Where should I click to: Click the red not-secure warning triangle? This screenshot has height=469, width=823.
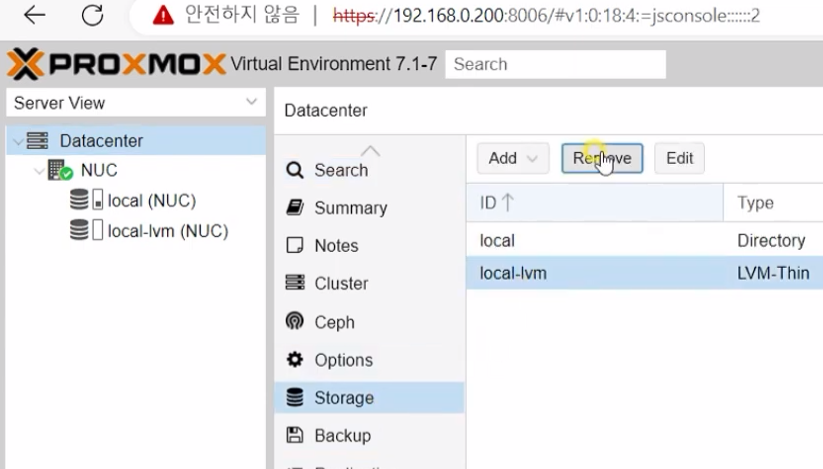(163, 15)
